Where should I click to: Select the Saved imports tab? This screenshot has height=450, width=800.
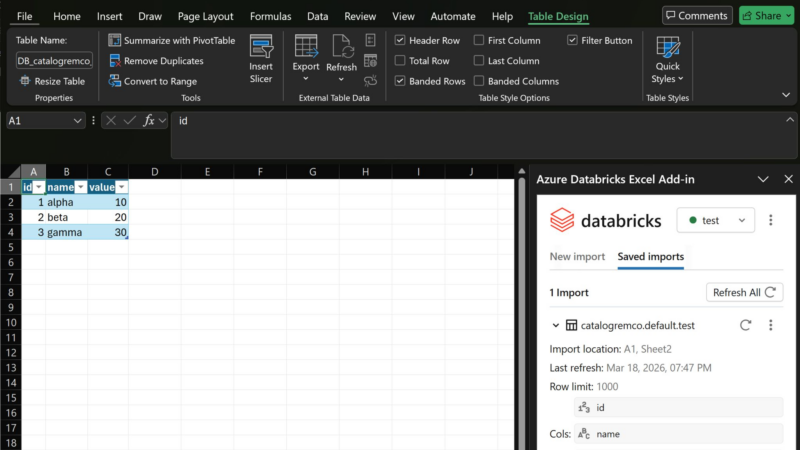(x=651, y=256)
